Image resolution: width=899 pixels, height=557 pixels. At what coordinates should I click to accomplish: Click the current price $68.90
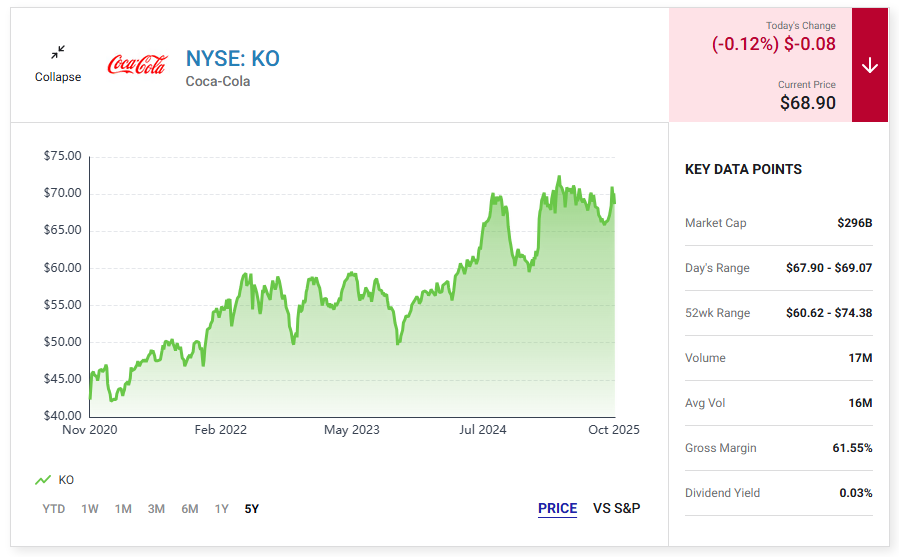[808, 103]
